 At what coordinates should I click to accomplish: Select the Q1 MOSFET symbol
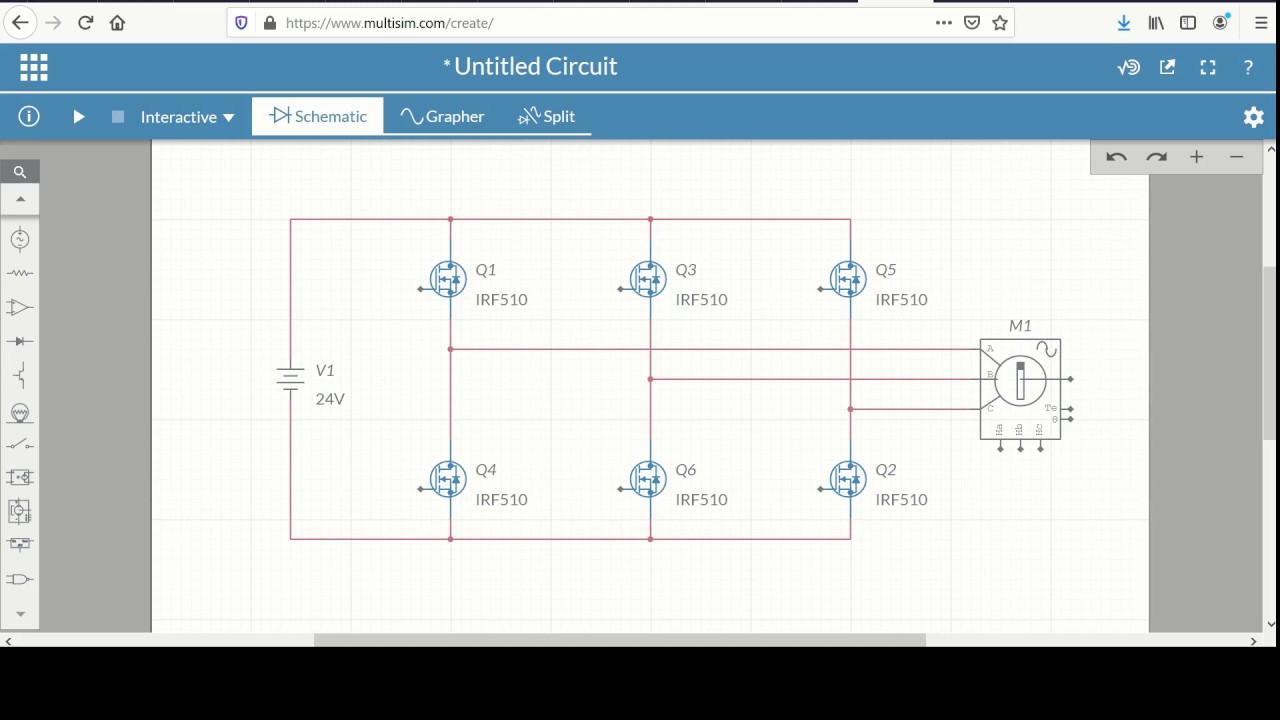pyautogui.click(x=447, y=279)
